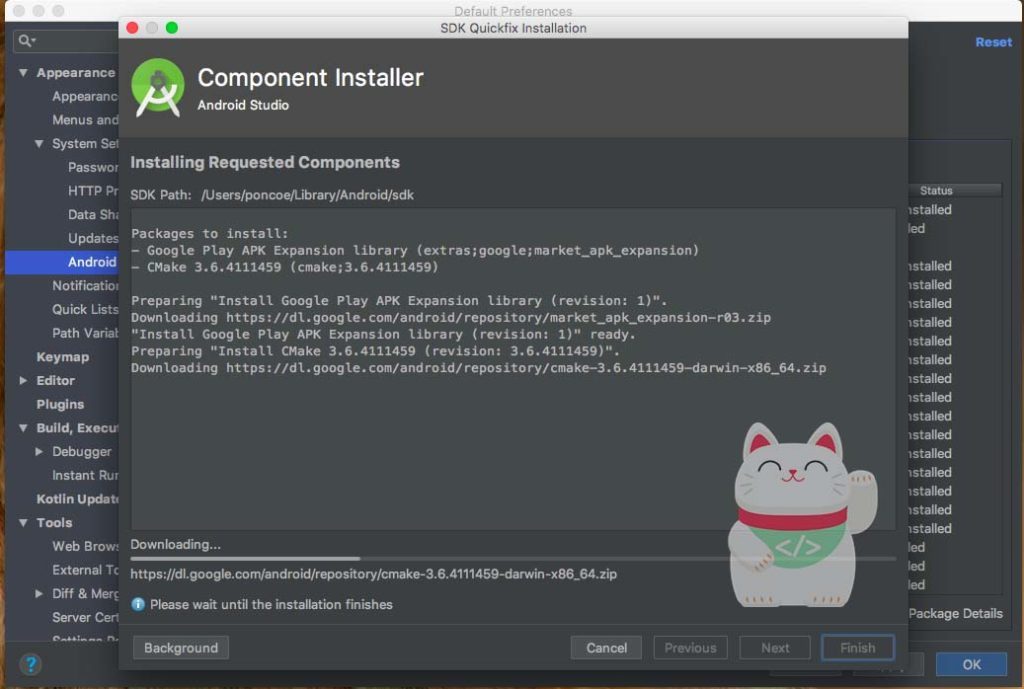Viewport: 1024px width, 689px height.
Task: Click the green zoom button of SDK Quickfix
Action: click(x=172, y=28)
